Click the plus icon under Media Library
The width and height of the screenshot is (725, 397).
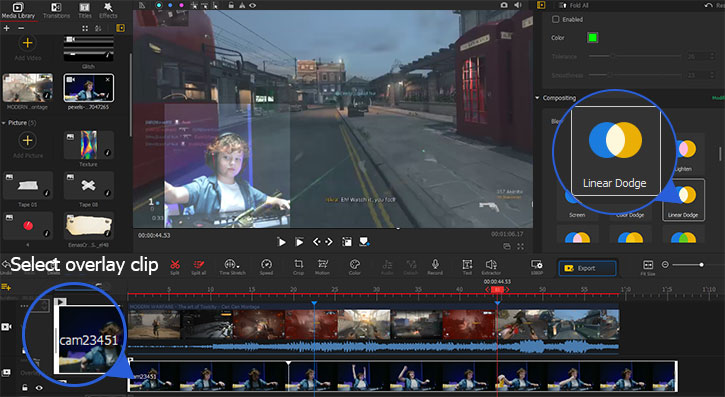tap(6, 28)
